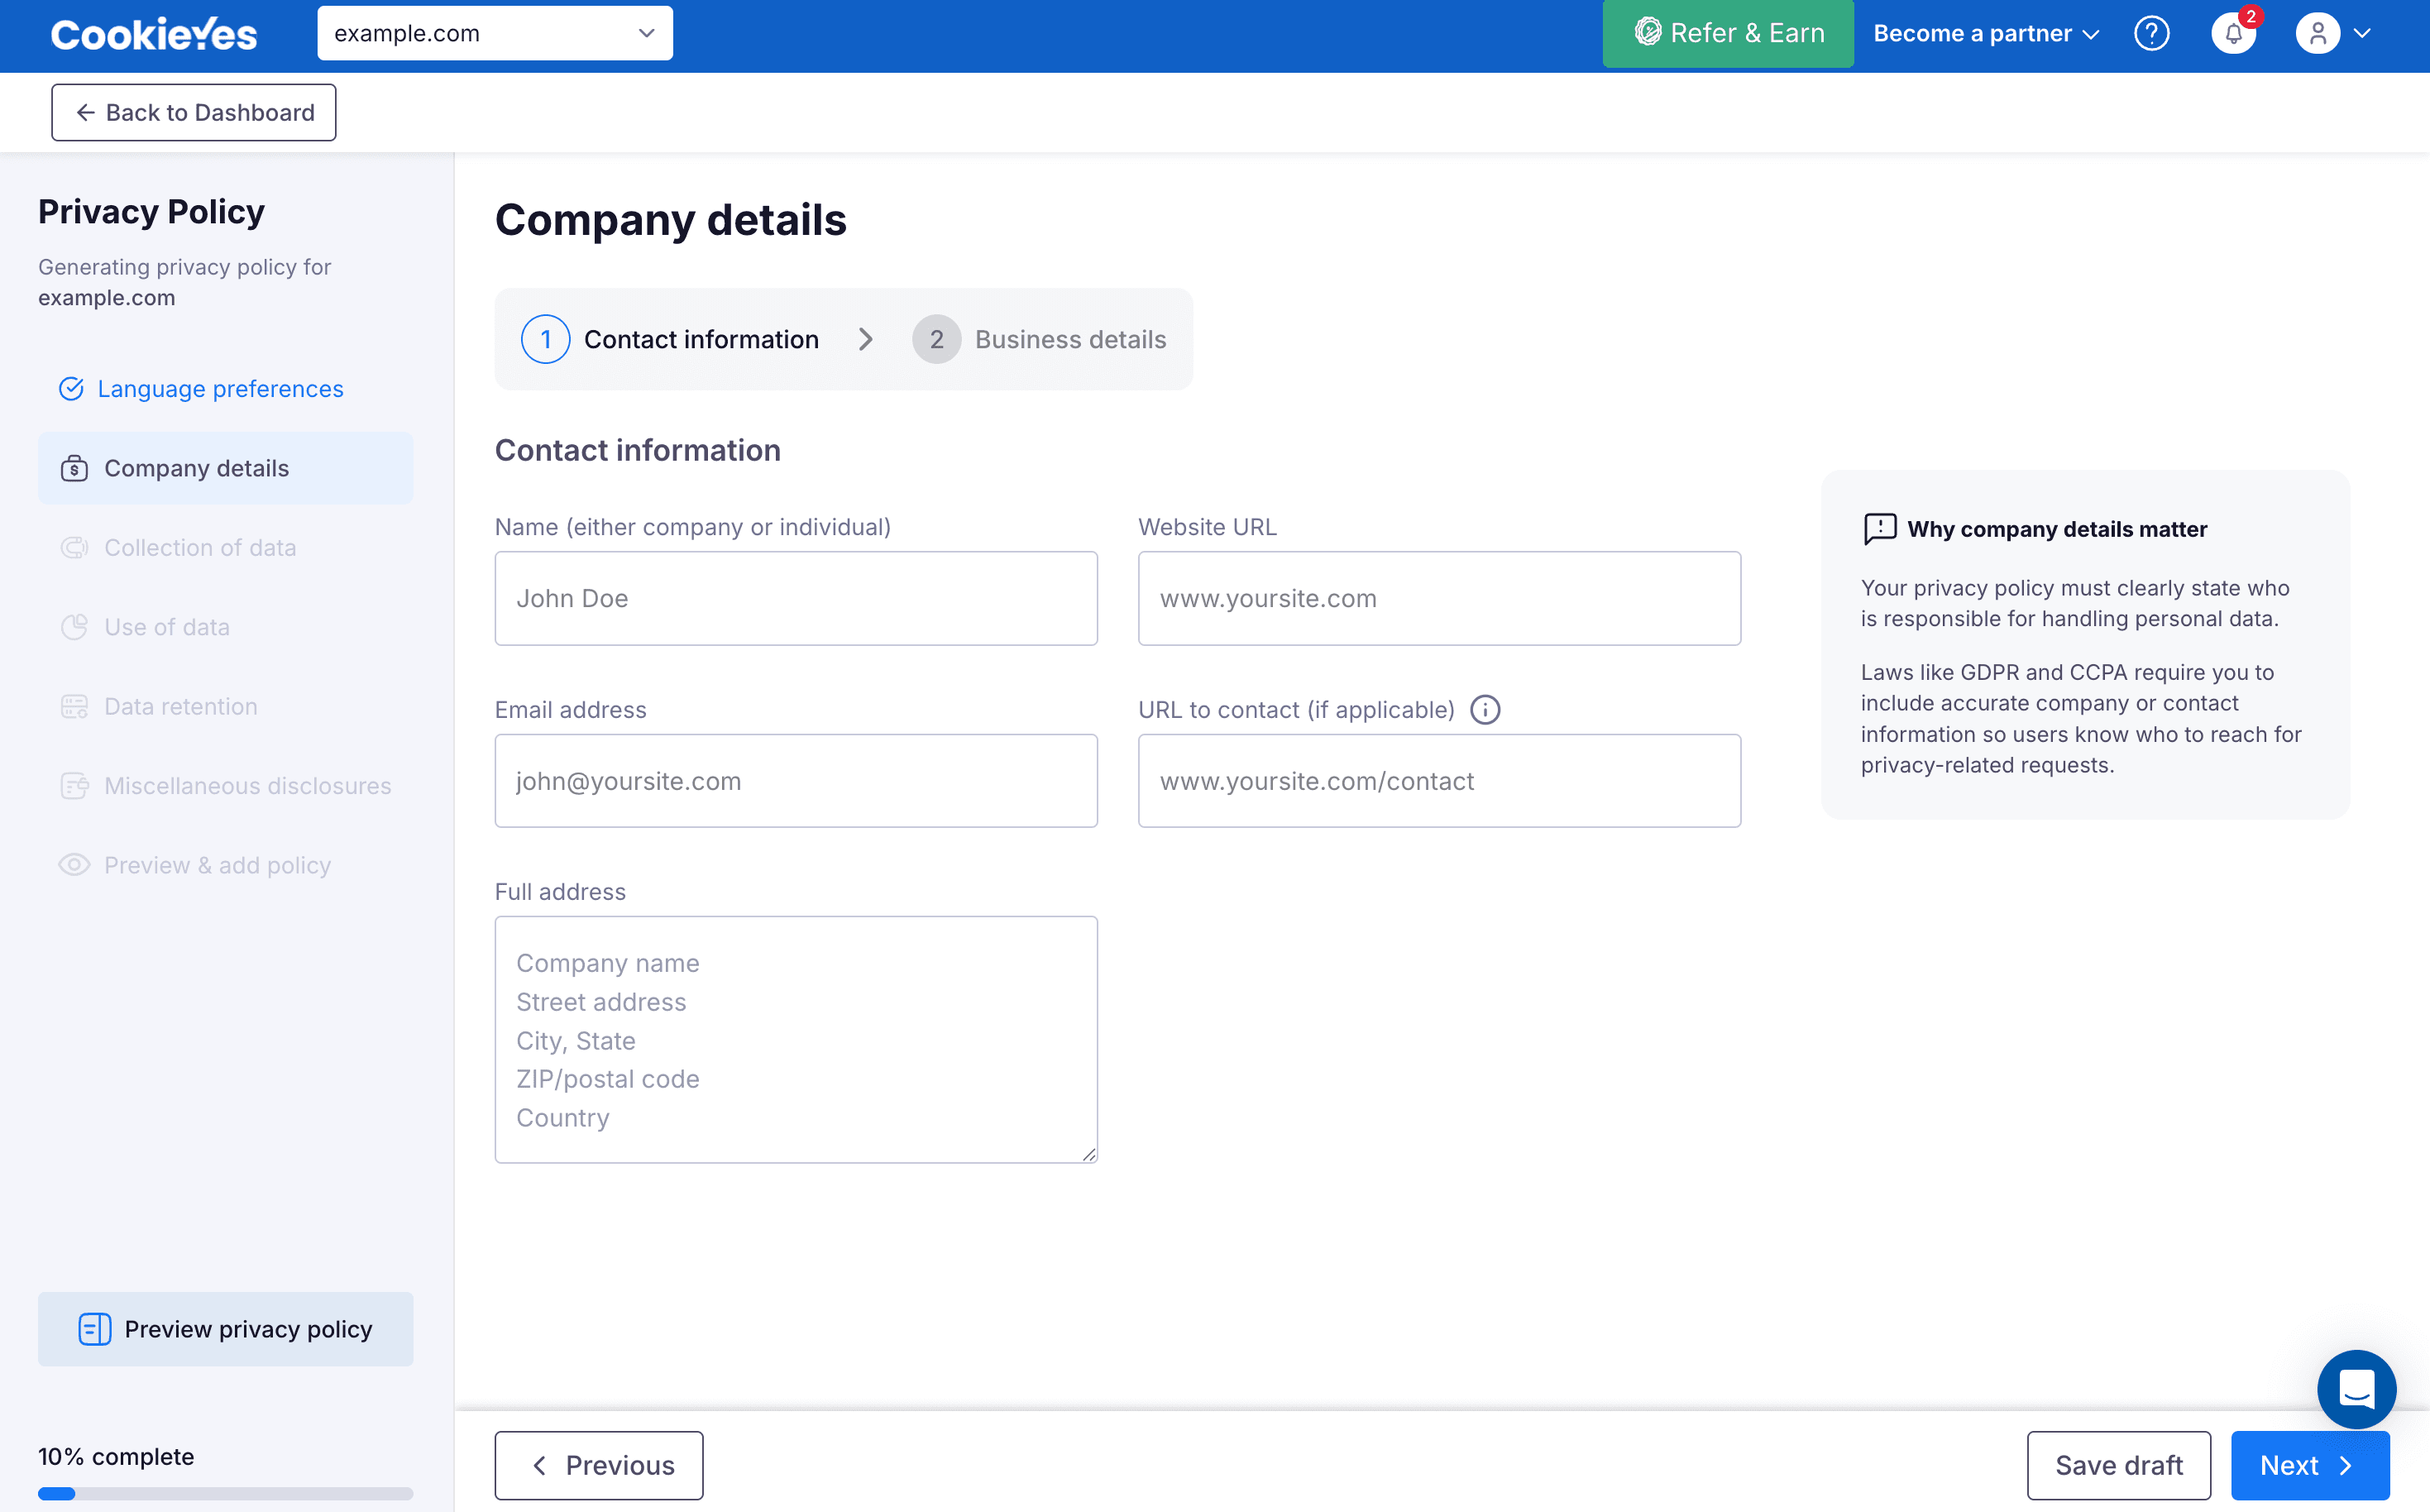Open the example.com site selector dropdown
The image size is (2430, 1512).
point(495,34)
